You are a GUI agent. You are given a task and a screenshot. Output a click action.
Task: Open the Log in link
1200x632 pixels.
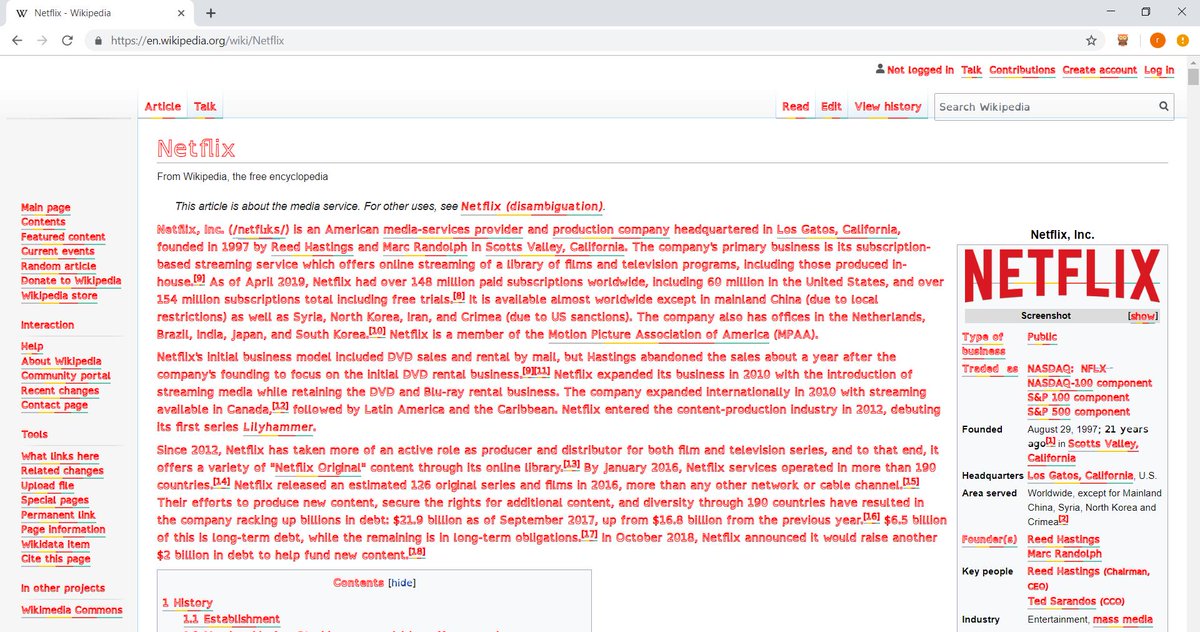[1159, 70]
